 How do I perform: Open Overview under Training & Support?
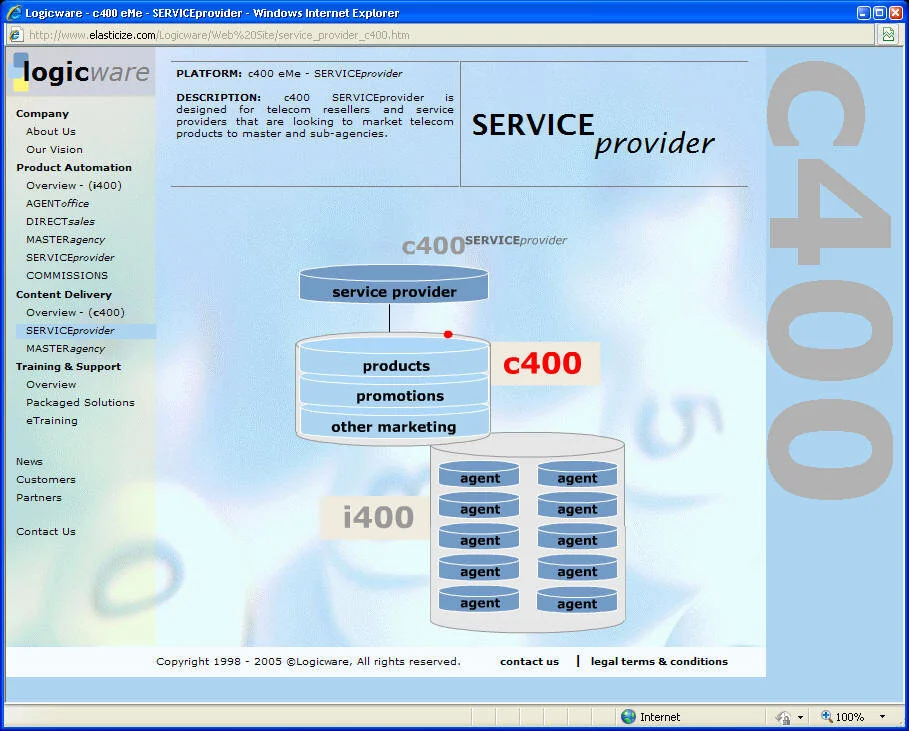tap(51, 384)
